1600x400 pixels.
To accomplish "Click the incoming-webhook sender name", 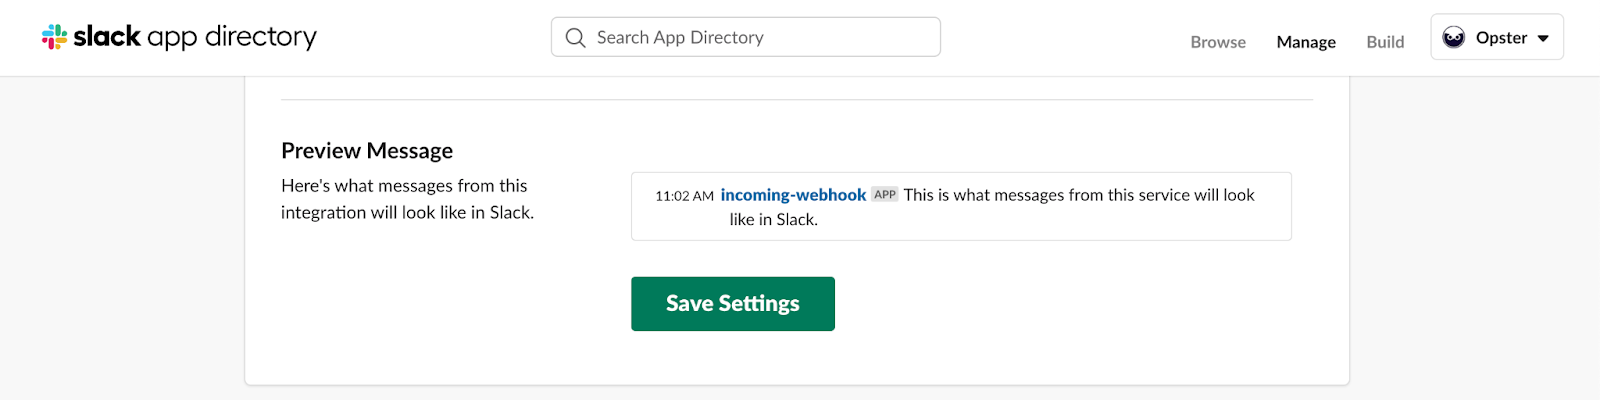I will (x=793, y=195).
